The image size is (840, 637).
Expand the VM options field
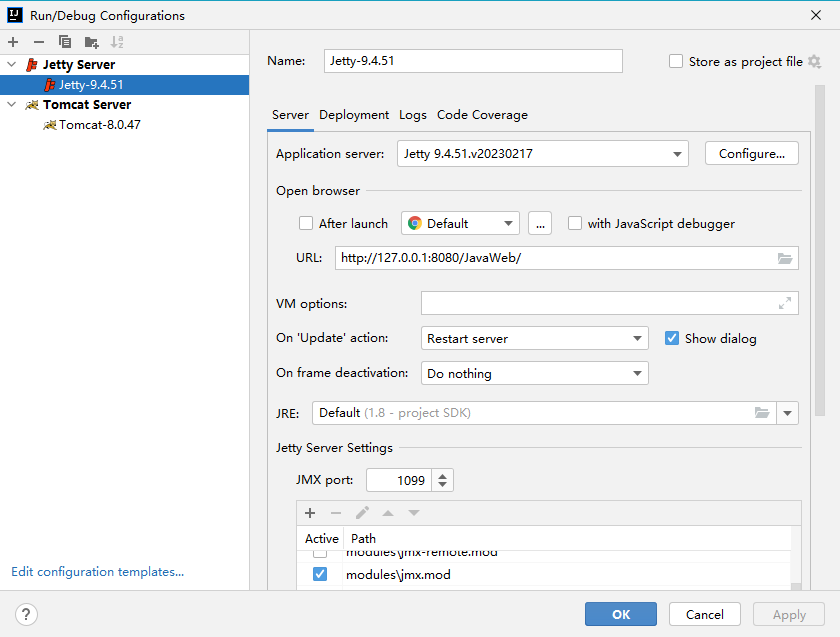click(785, 303)
